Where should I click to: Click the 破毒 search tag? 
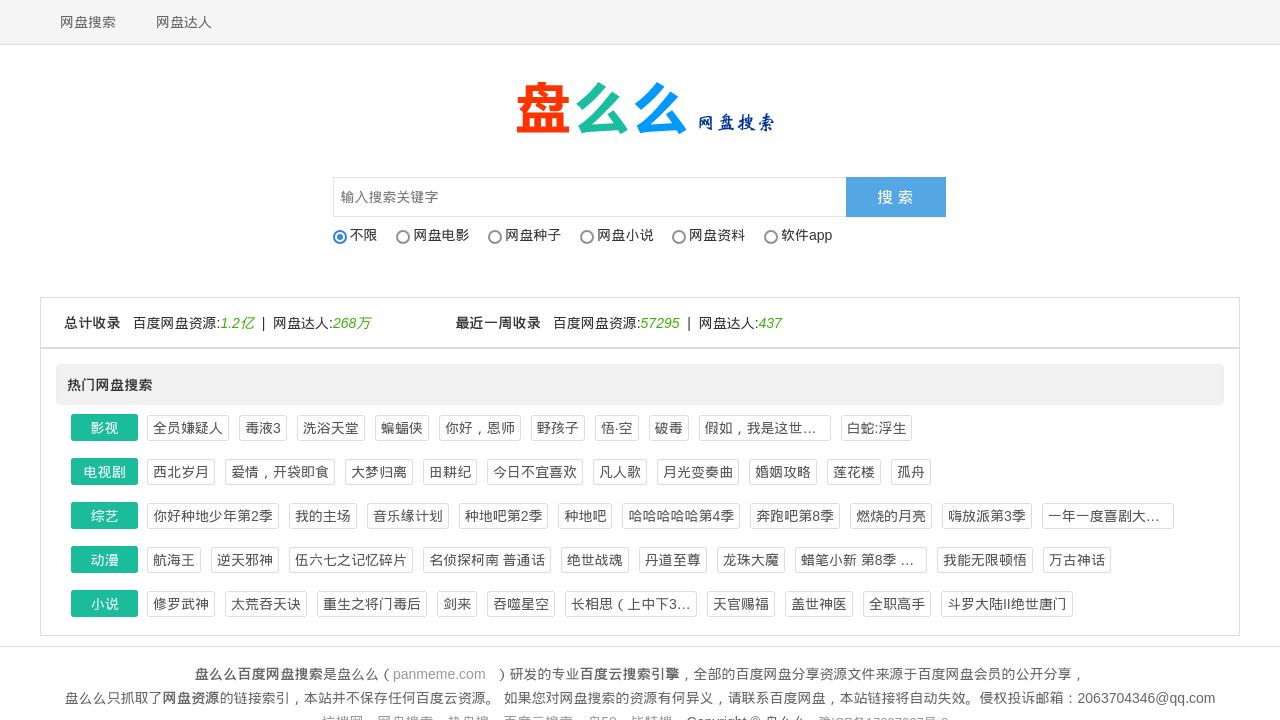pos(669,428)
